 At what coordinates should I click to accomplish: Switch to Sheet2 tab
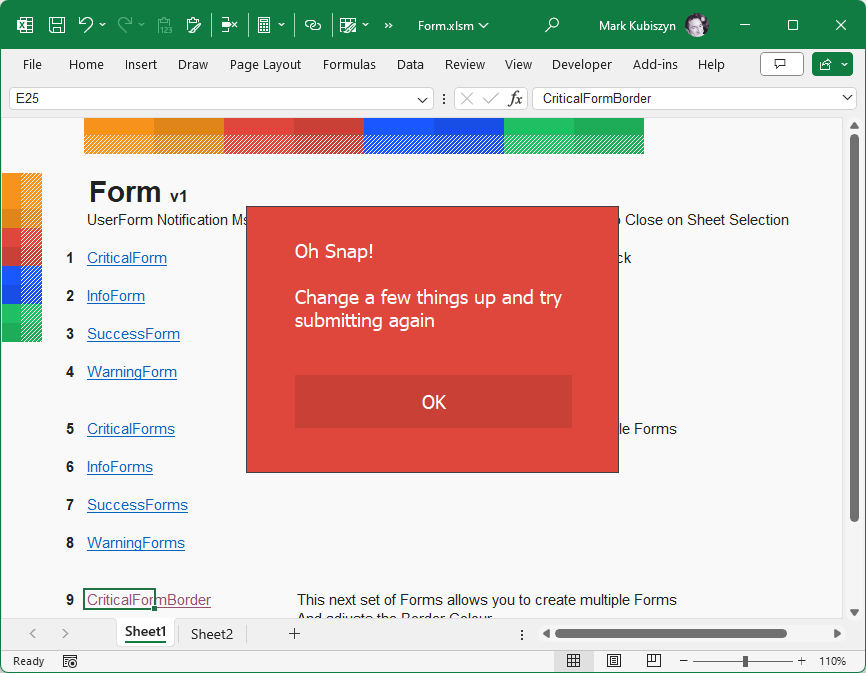[x=212, y=634]
